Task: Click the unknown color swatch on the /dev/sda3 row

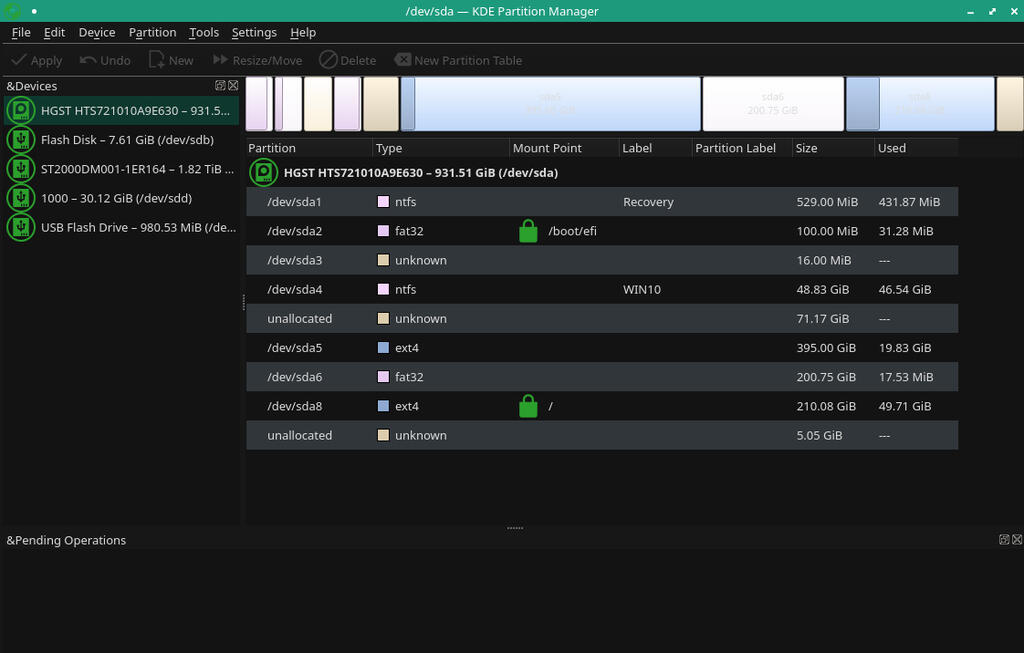Action: pos(383,260)
